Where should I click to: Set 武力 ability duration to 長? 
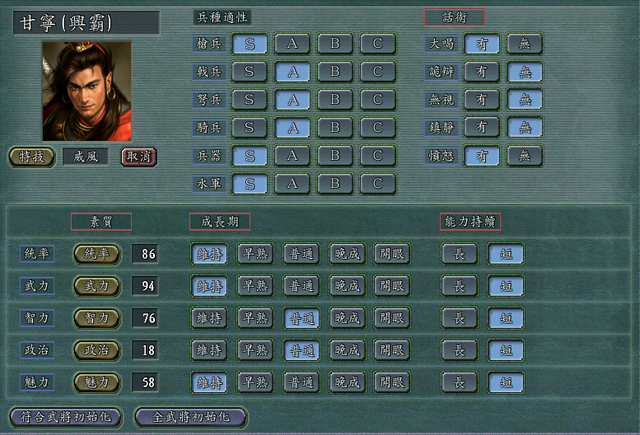tap(460, 286)
